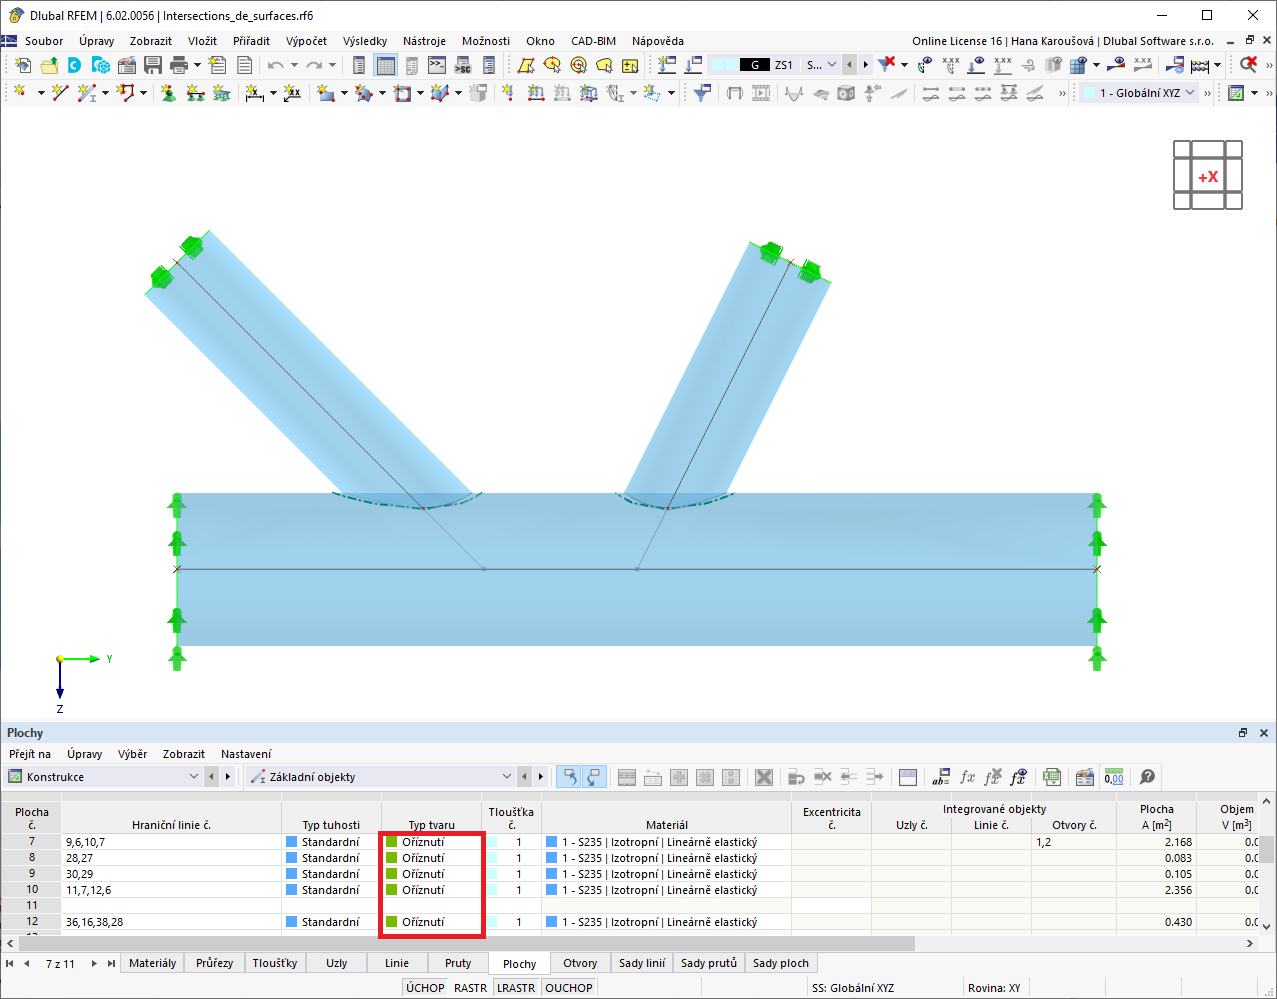Screen dimensions: 1277x999
Task: Undo the last action
Action: coord(276,65)
